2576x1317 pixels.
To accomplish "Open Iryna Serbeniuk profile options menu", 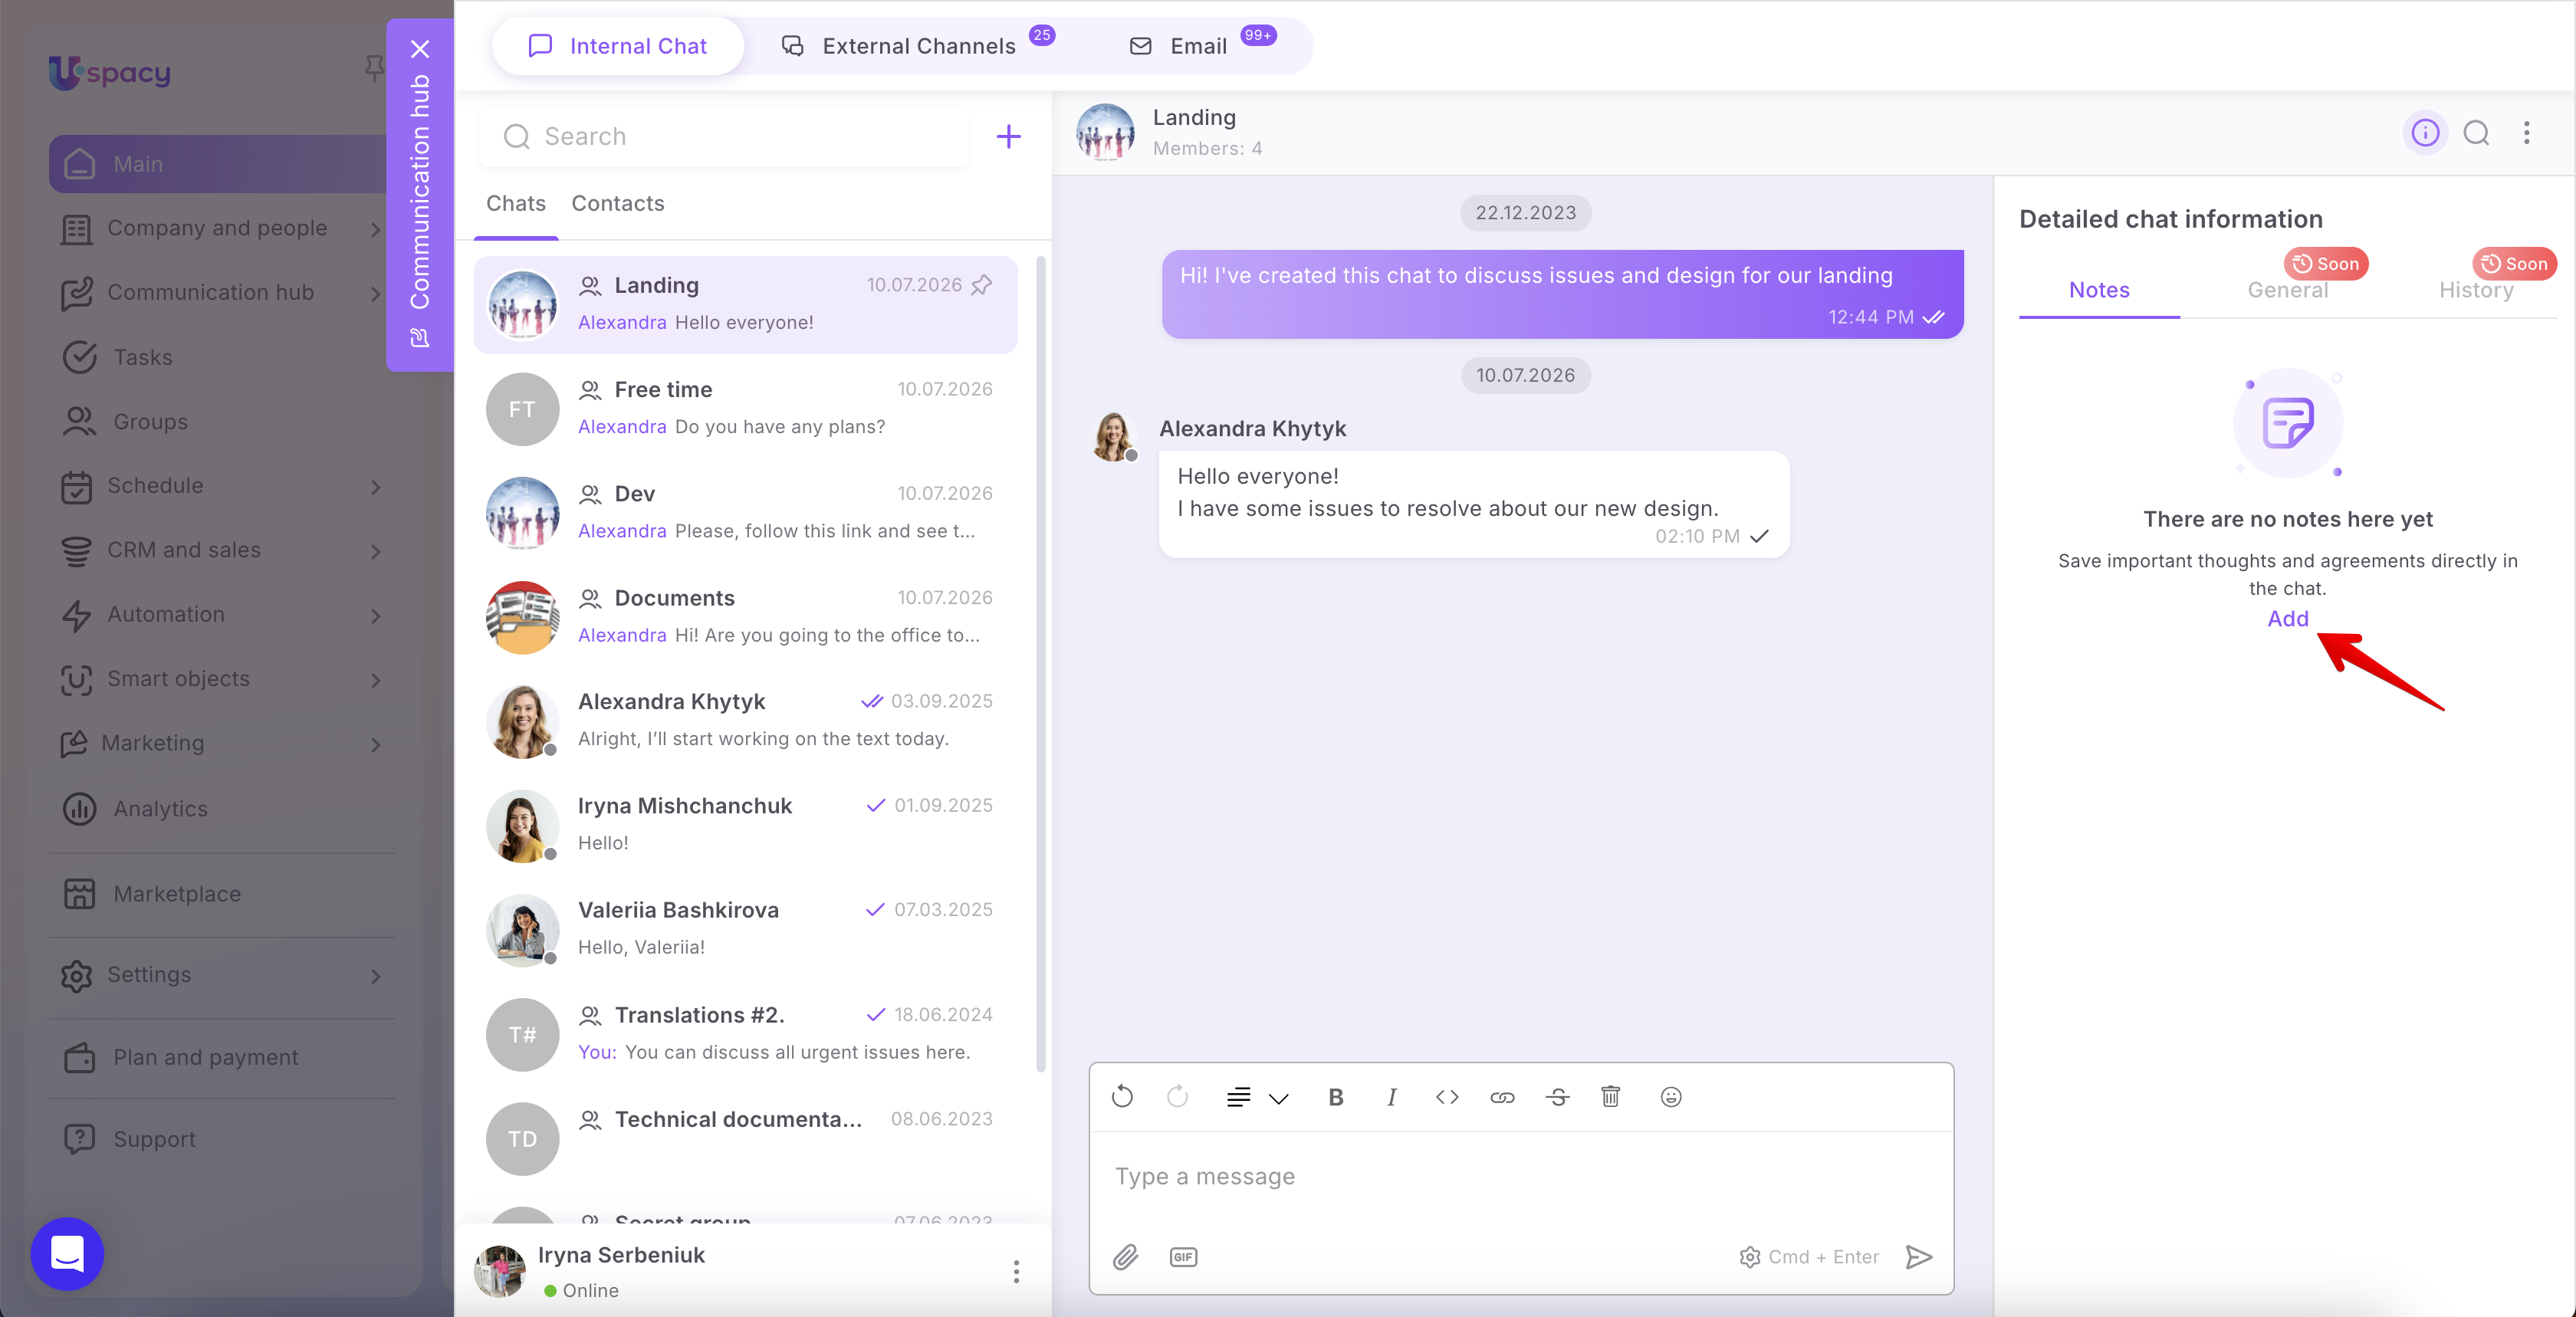I will pyautogui.click(x=1016, y=1271).
